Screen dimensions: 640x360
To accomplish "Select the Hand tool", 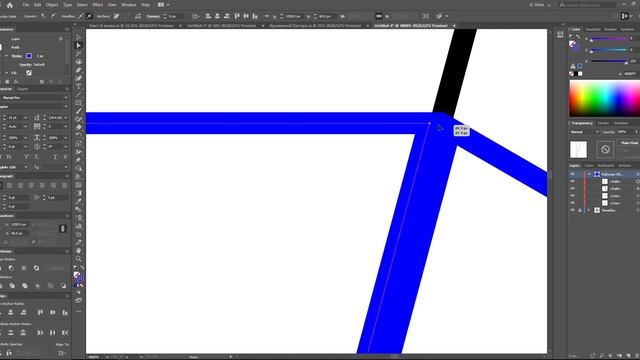I will (78, 250).
